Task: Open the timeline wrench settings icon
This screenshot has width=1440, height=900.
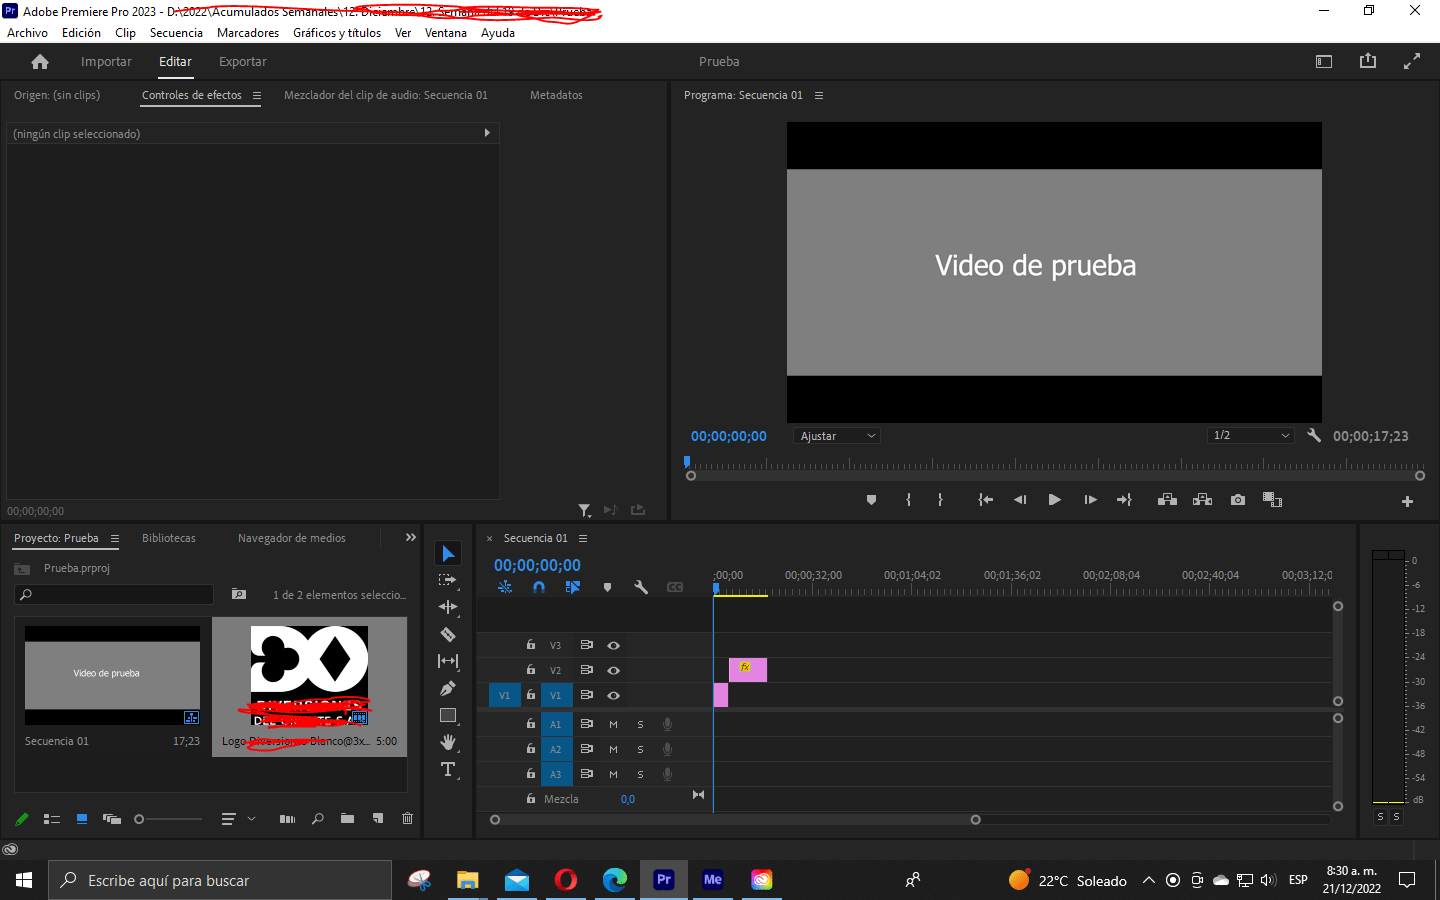Action: click(641, 588)
